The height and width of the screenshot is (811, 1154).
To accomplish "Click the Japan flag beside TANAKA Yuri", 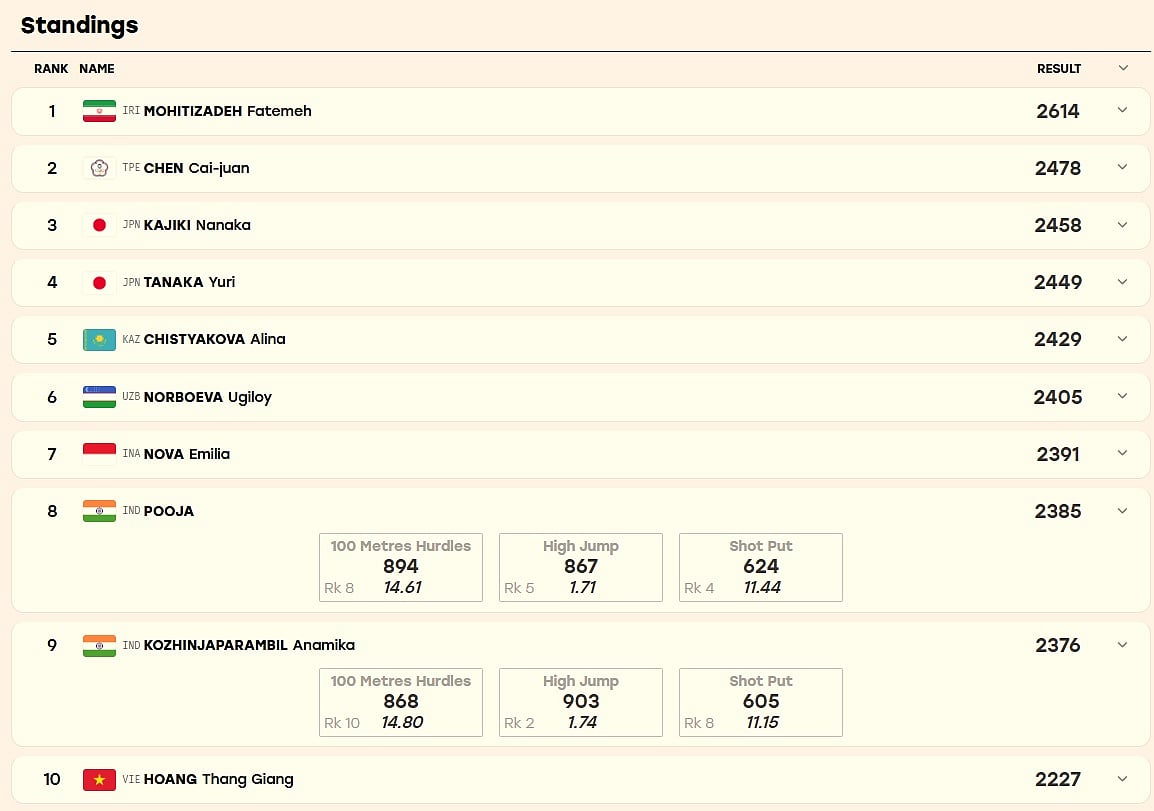I will pyautogui.click(x=99, y=283).
